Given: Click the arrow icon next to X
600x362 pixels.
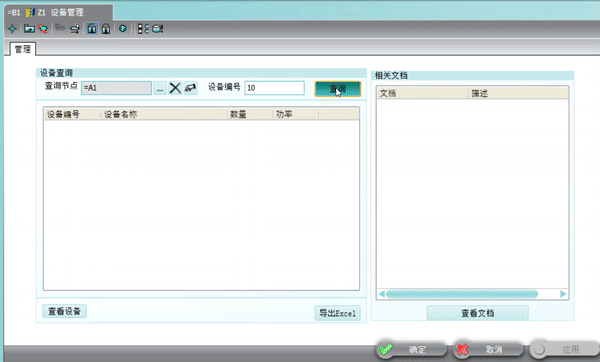Looking at the screenshot, I should pos(191,88).
